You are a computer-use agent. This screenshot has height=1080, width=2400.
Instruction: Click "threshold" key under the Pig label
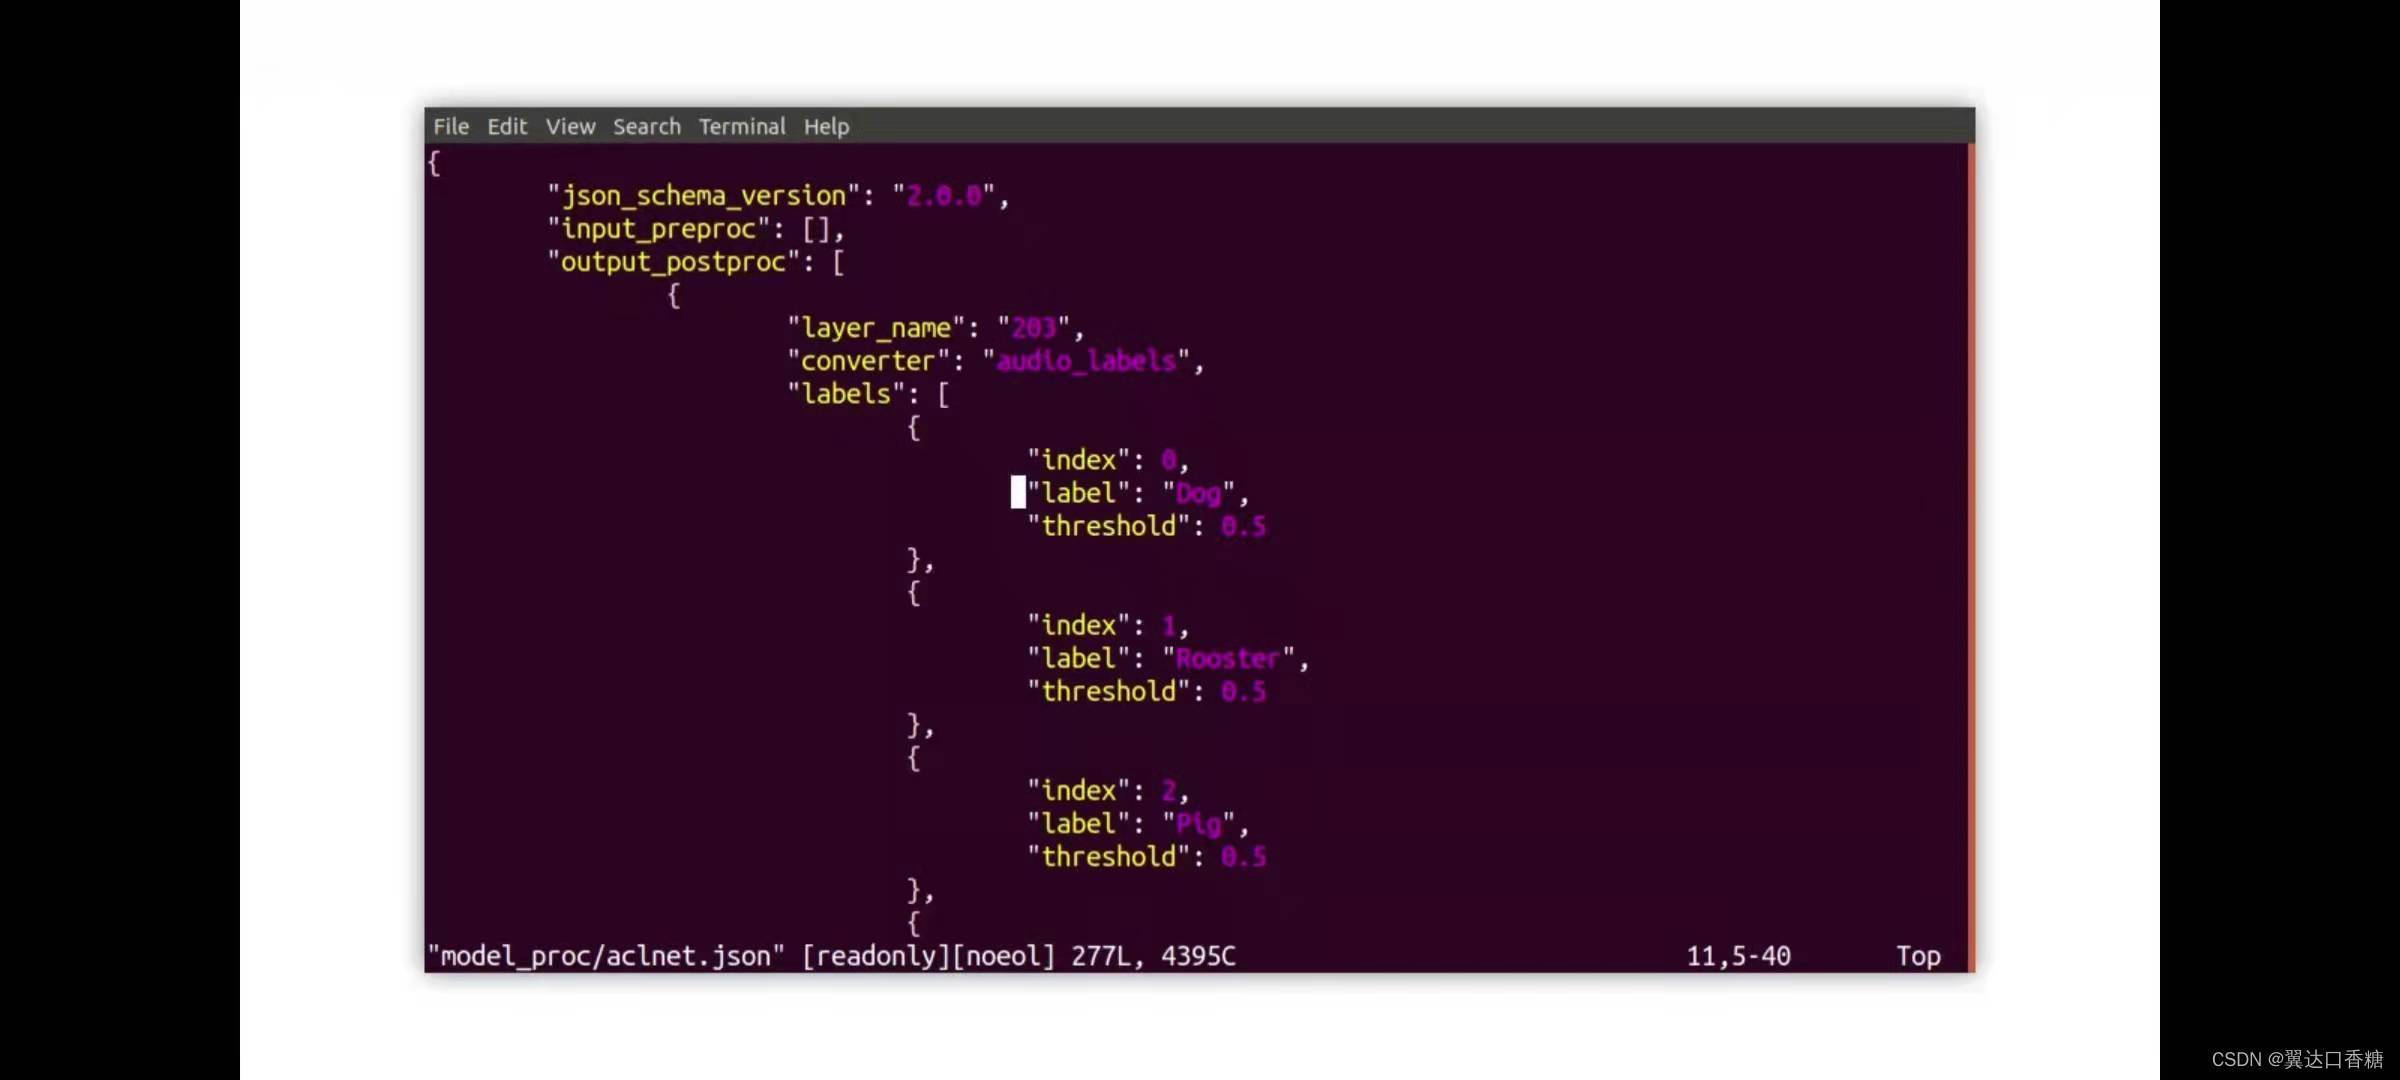point(1108,857)
